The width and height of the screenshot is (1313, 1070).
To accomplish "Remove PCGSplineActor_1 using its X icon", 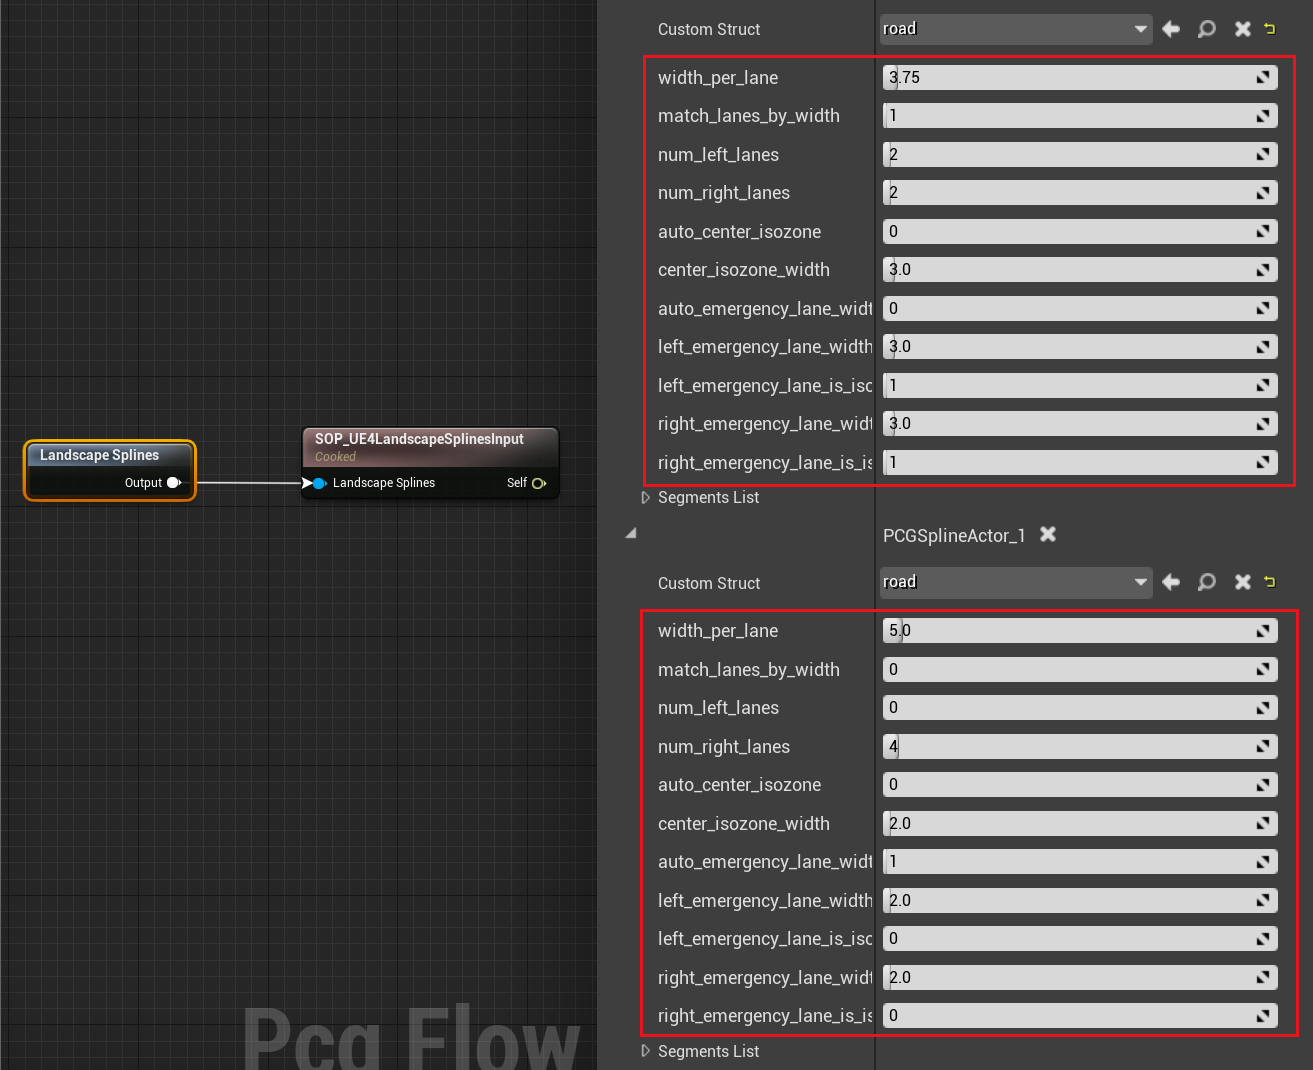I will 1048,535.
